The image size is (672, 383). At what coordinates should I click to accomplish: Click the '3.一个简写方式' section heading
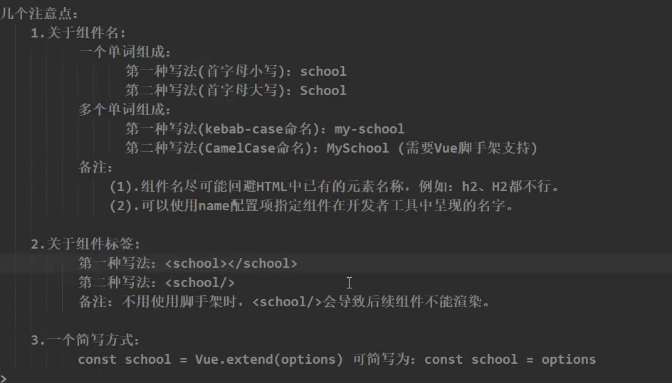click(x=85, y=340)
